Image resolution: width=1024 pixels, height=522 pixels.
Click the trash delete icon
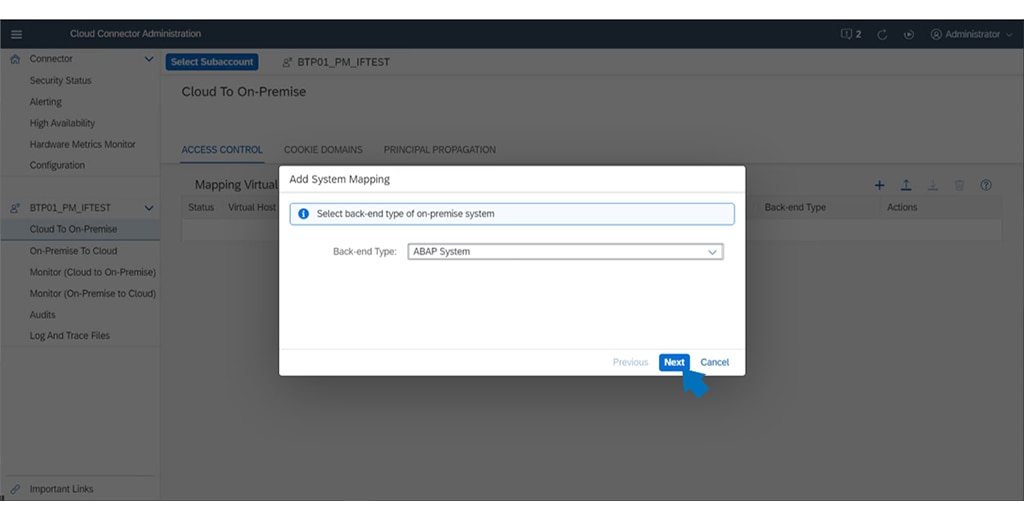click(x=959, y=186)
